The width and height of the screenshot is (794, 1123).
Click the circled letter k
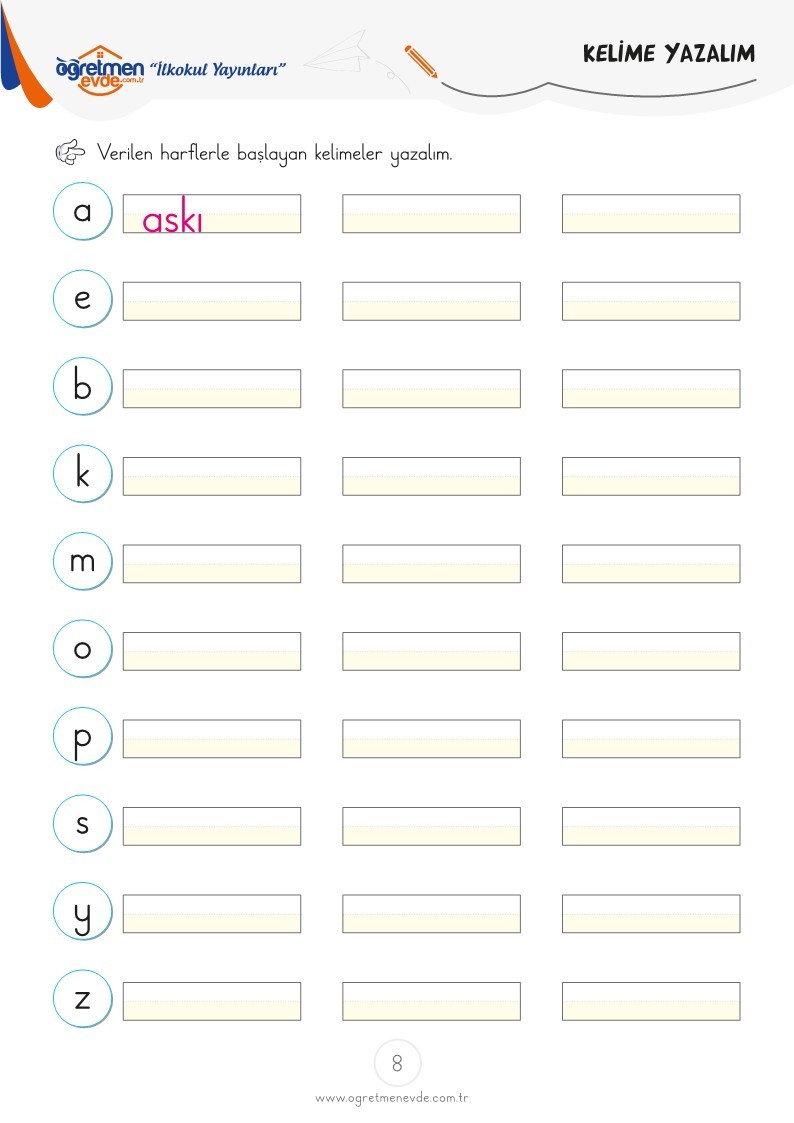pos(82,473)
